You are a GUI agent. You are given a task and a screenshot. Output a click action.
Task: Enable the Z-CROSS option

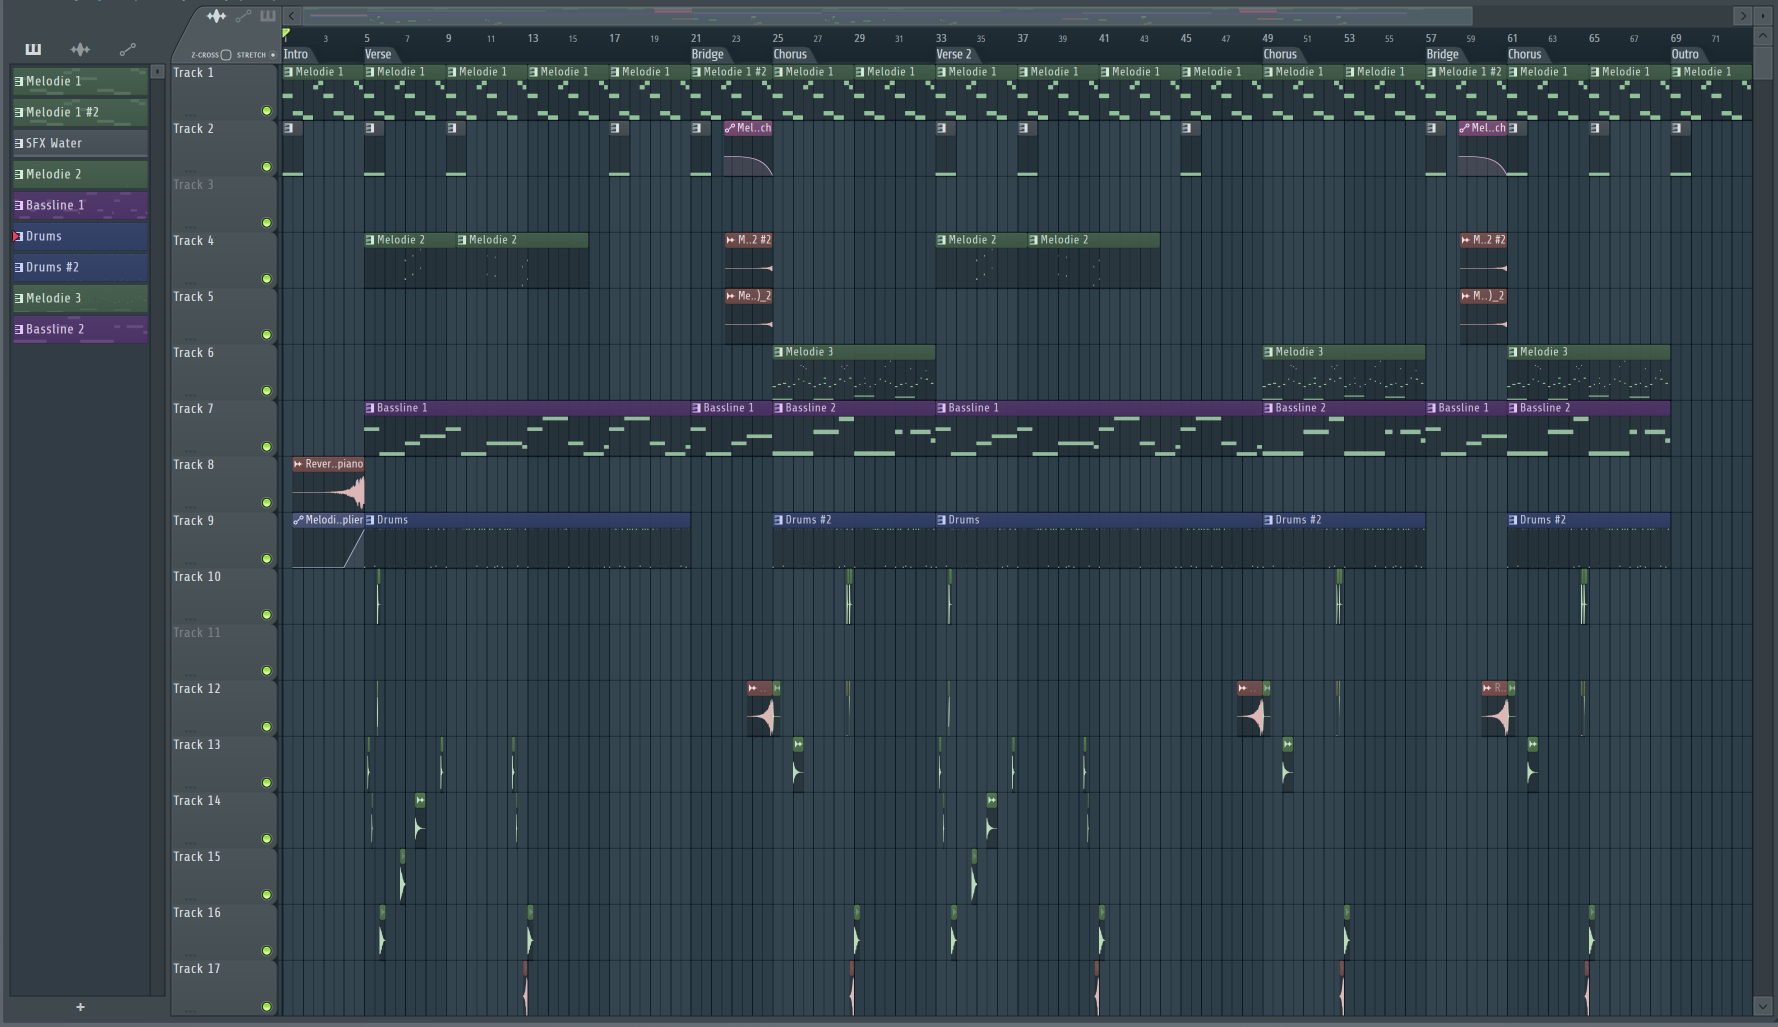[226, 55]
